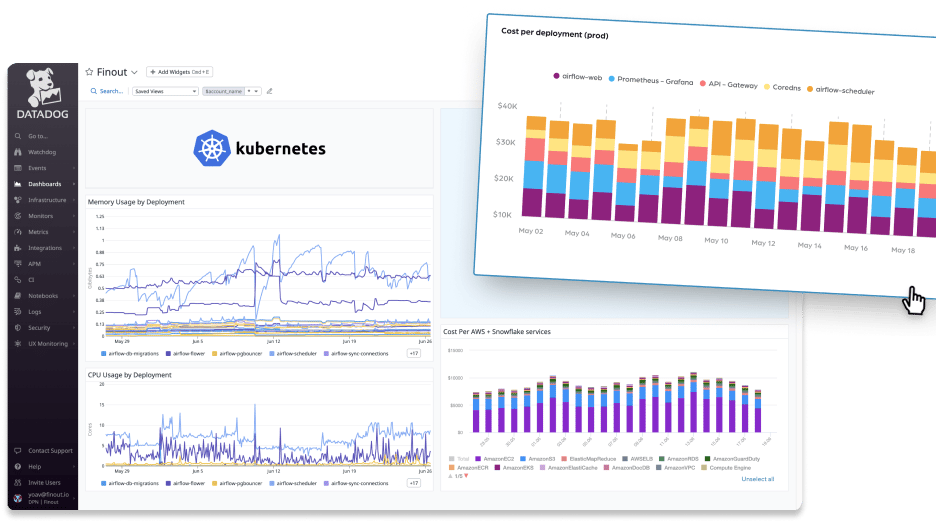Click the Memory Usage by Deployment title

[x=136, y=202]
